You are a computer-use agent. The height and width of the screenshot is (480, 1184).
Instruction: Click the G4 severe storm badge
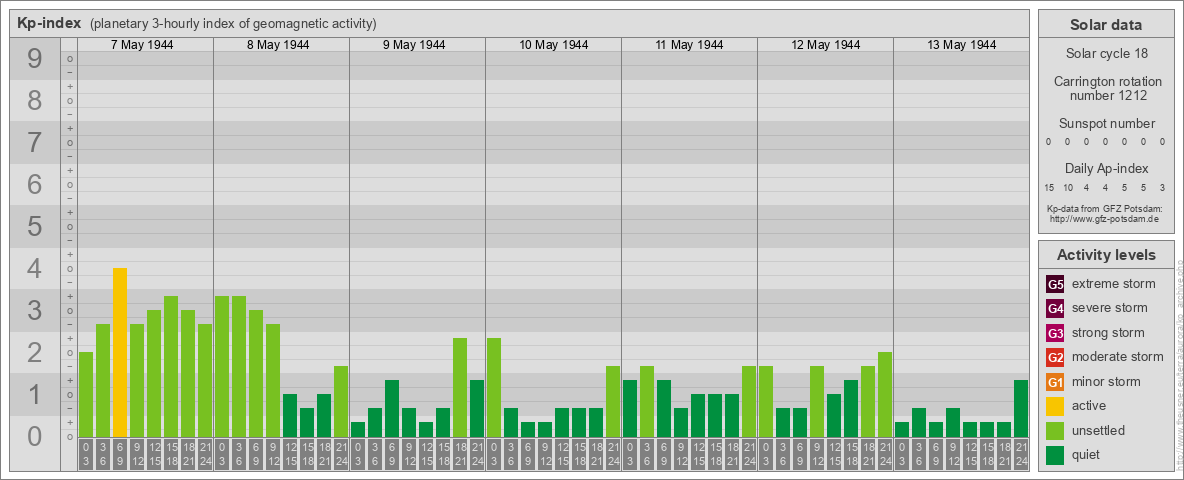point(1055,309)
